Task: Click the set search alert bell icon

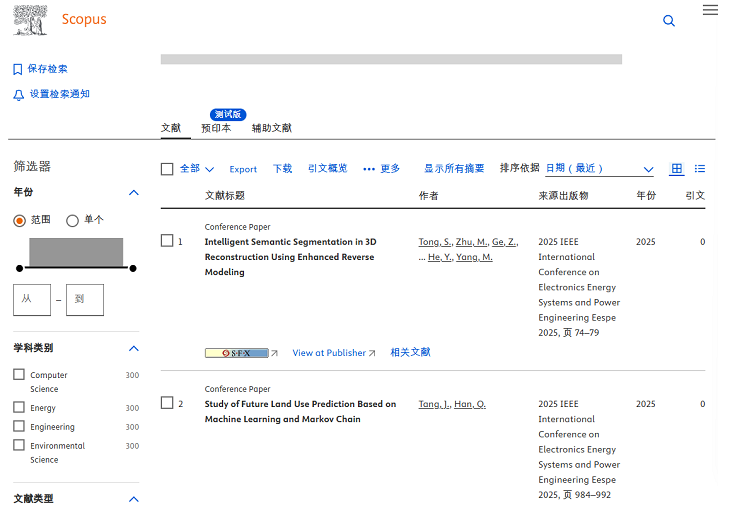Action: (17, 94)
